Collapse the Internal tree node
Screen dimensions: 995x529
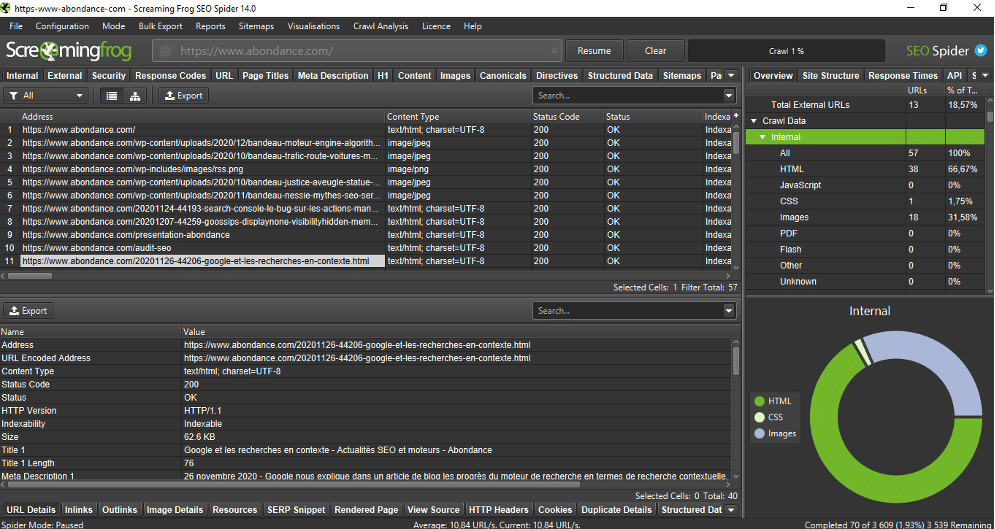pos(762,137)
